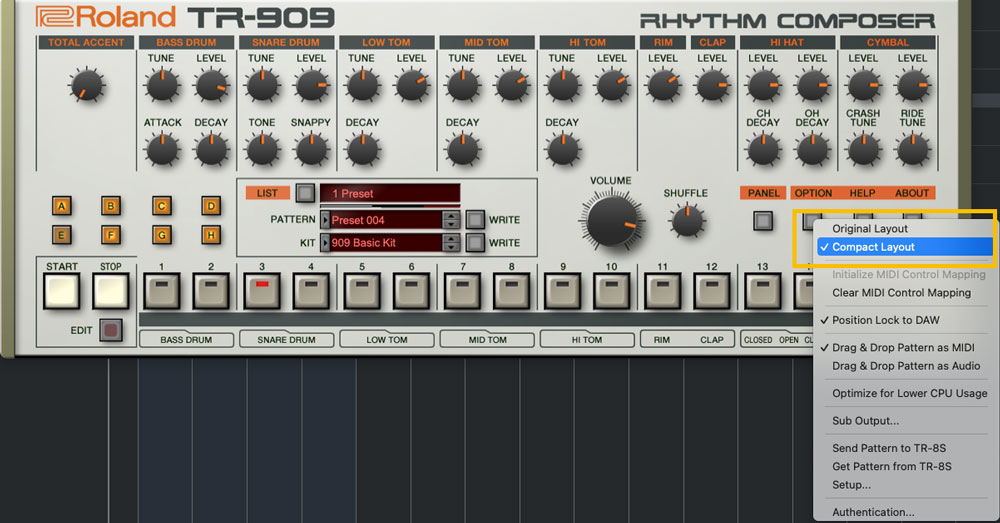Click the OPTION label
Image resolution: width=1000 pixels, height=523 pixels.
point(813,193)
